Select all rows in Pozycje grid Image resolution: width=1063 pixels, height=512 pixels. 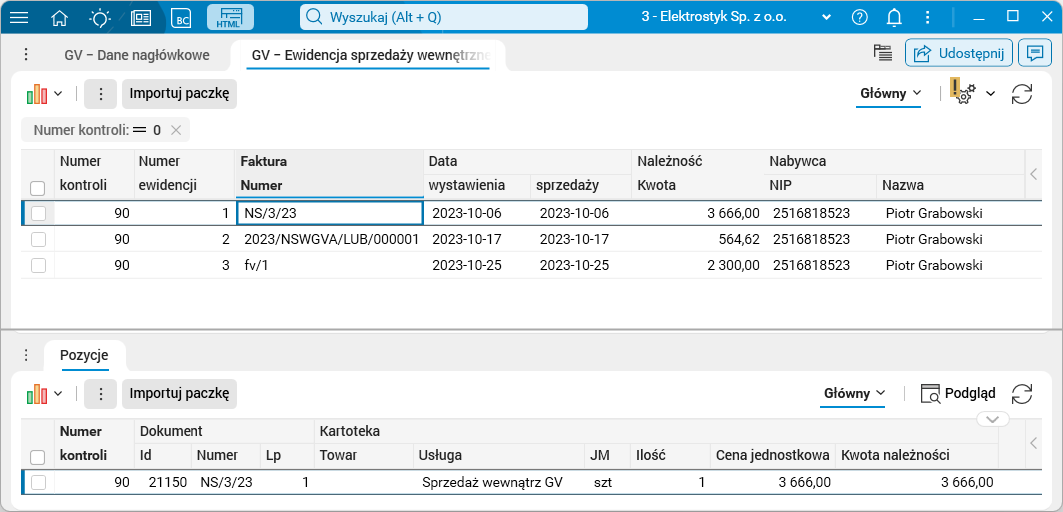pos(38,457)
